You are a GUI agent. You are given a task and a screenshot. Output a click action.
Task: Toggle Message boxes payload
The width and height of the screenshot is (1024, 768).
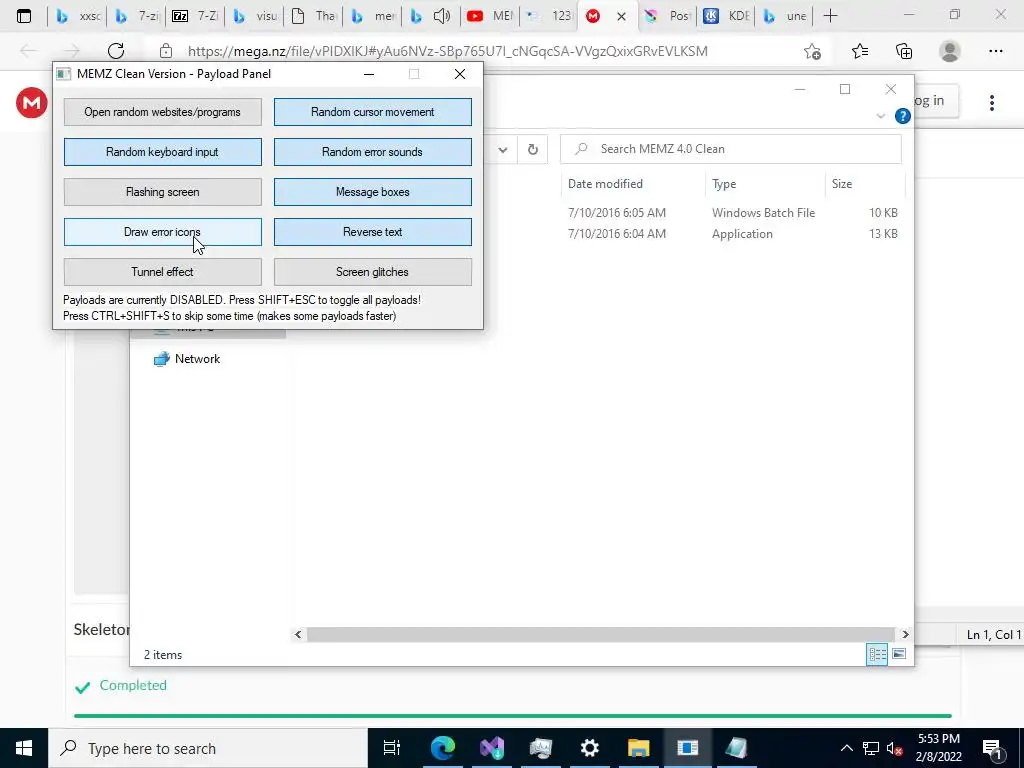tap(372, 192)
